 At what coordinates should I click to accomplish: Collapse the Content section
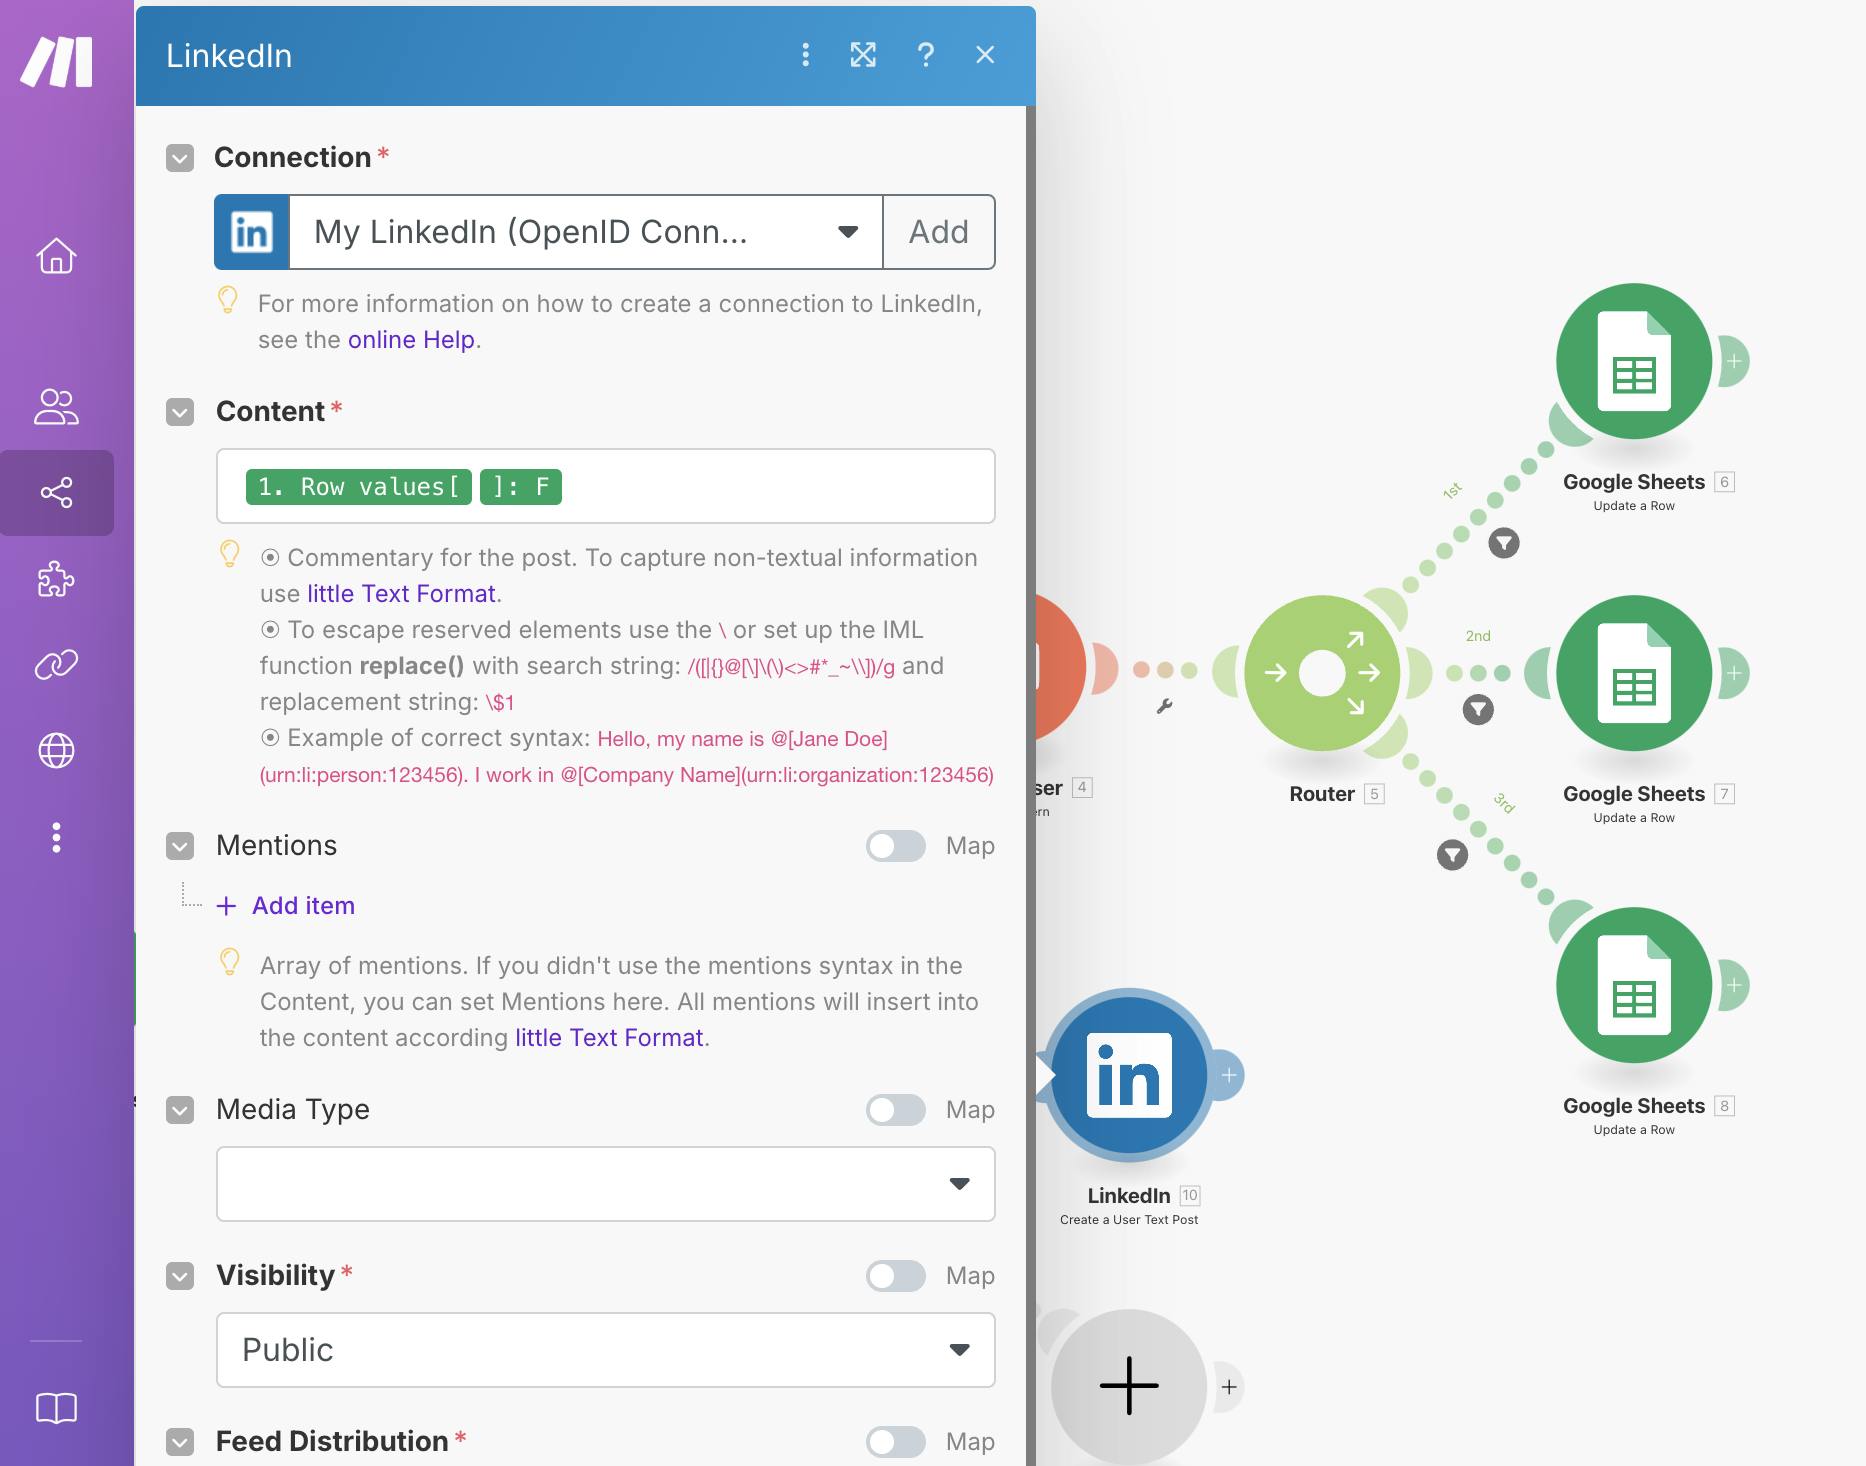180,412
